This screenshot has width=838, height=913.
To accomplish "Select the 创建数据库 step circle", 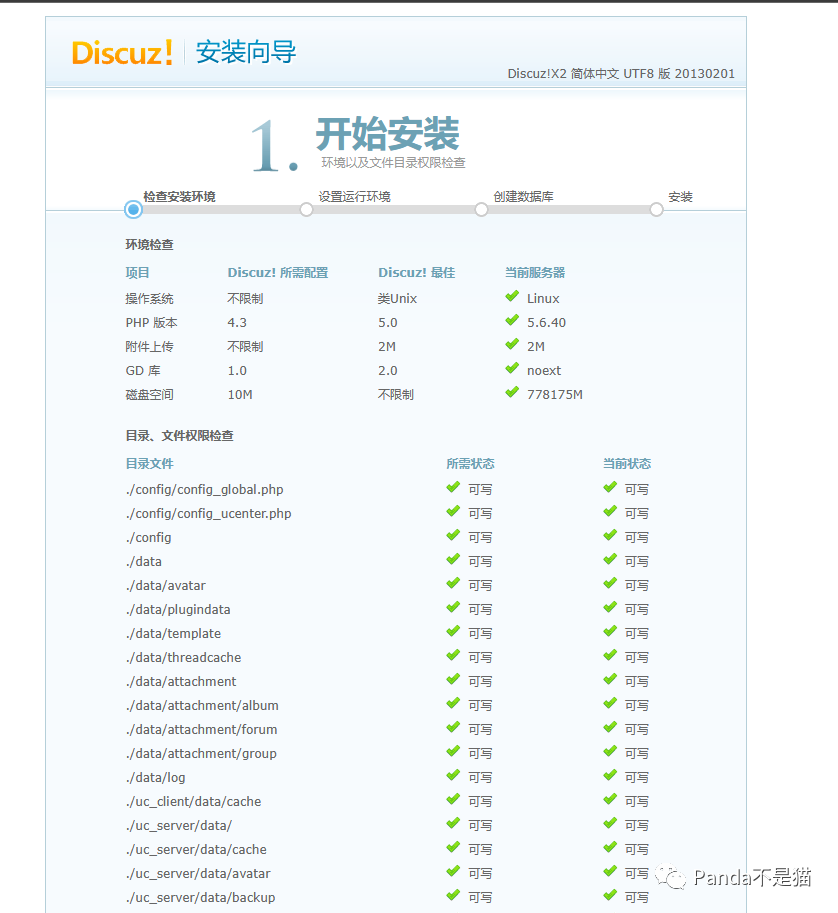I will click(x=481, y=210).
